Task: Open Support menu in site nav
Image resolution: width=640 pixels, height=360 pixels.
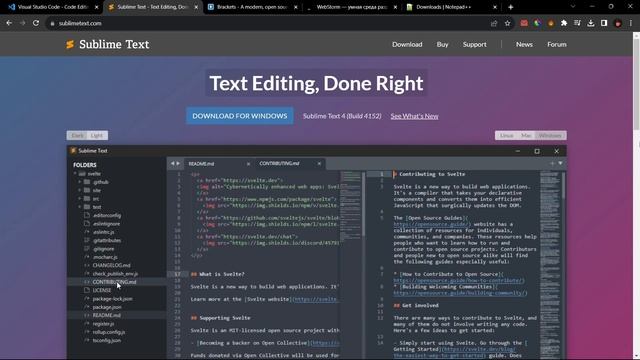Action: (x=474, y=44)
